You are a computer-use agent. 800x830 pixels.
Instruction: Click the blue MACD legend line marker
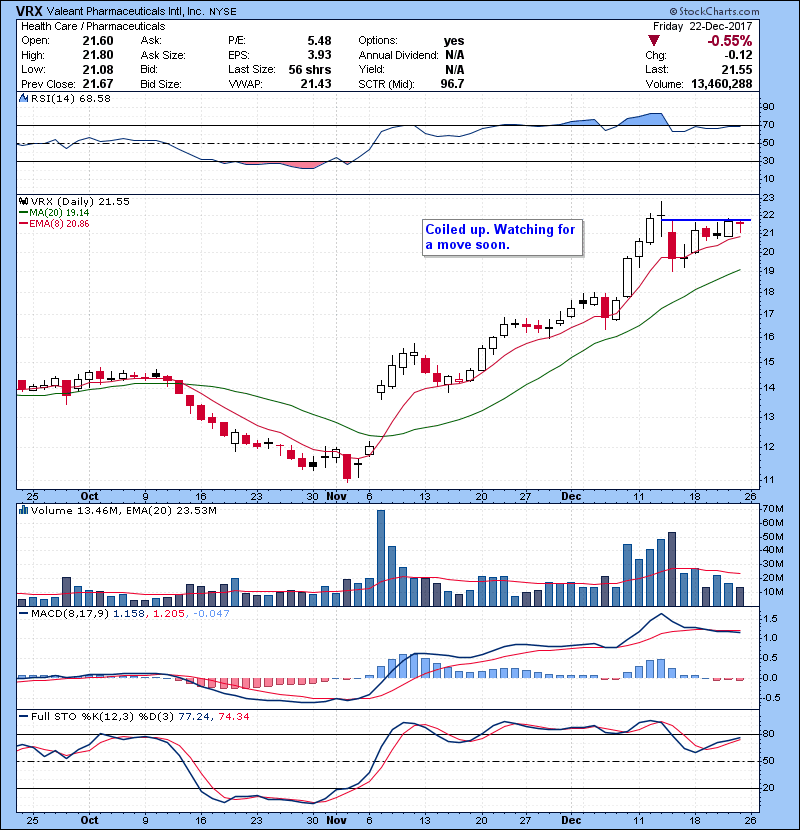coord(23,614)
